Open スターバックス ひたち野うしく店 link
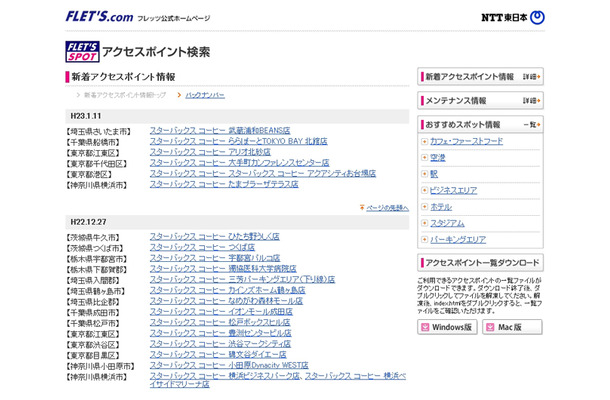The height and width of the screenshot is (400, 610). click(215, 237)
